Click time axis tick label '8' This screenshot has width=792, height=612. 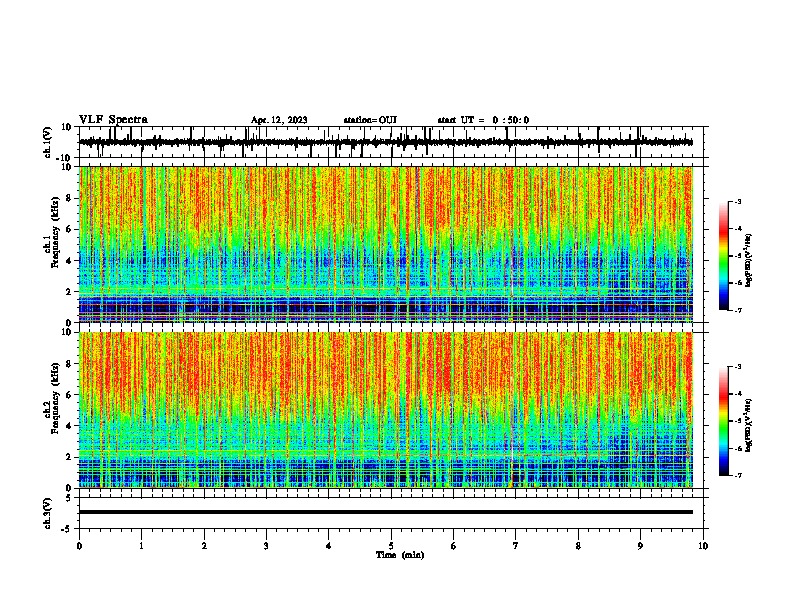coord(578,545)
